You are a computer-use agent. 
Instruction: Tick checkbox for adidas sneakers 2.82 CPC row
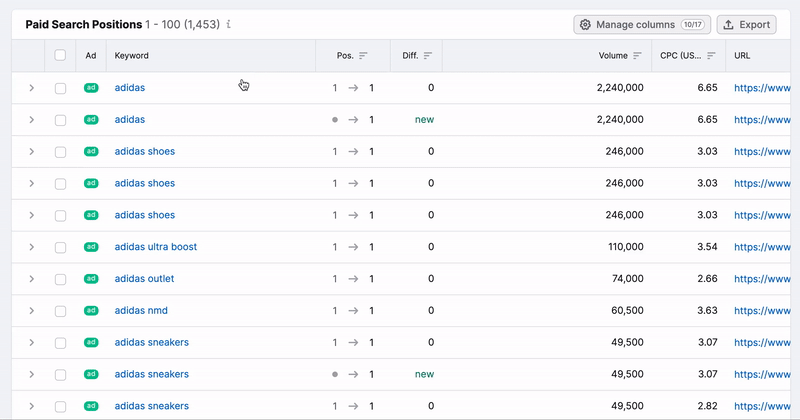pyautogui.click(x=60, y=407)
